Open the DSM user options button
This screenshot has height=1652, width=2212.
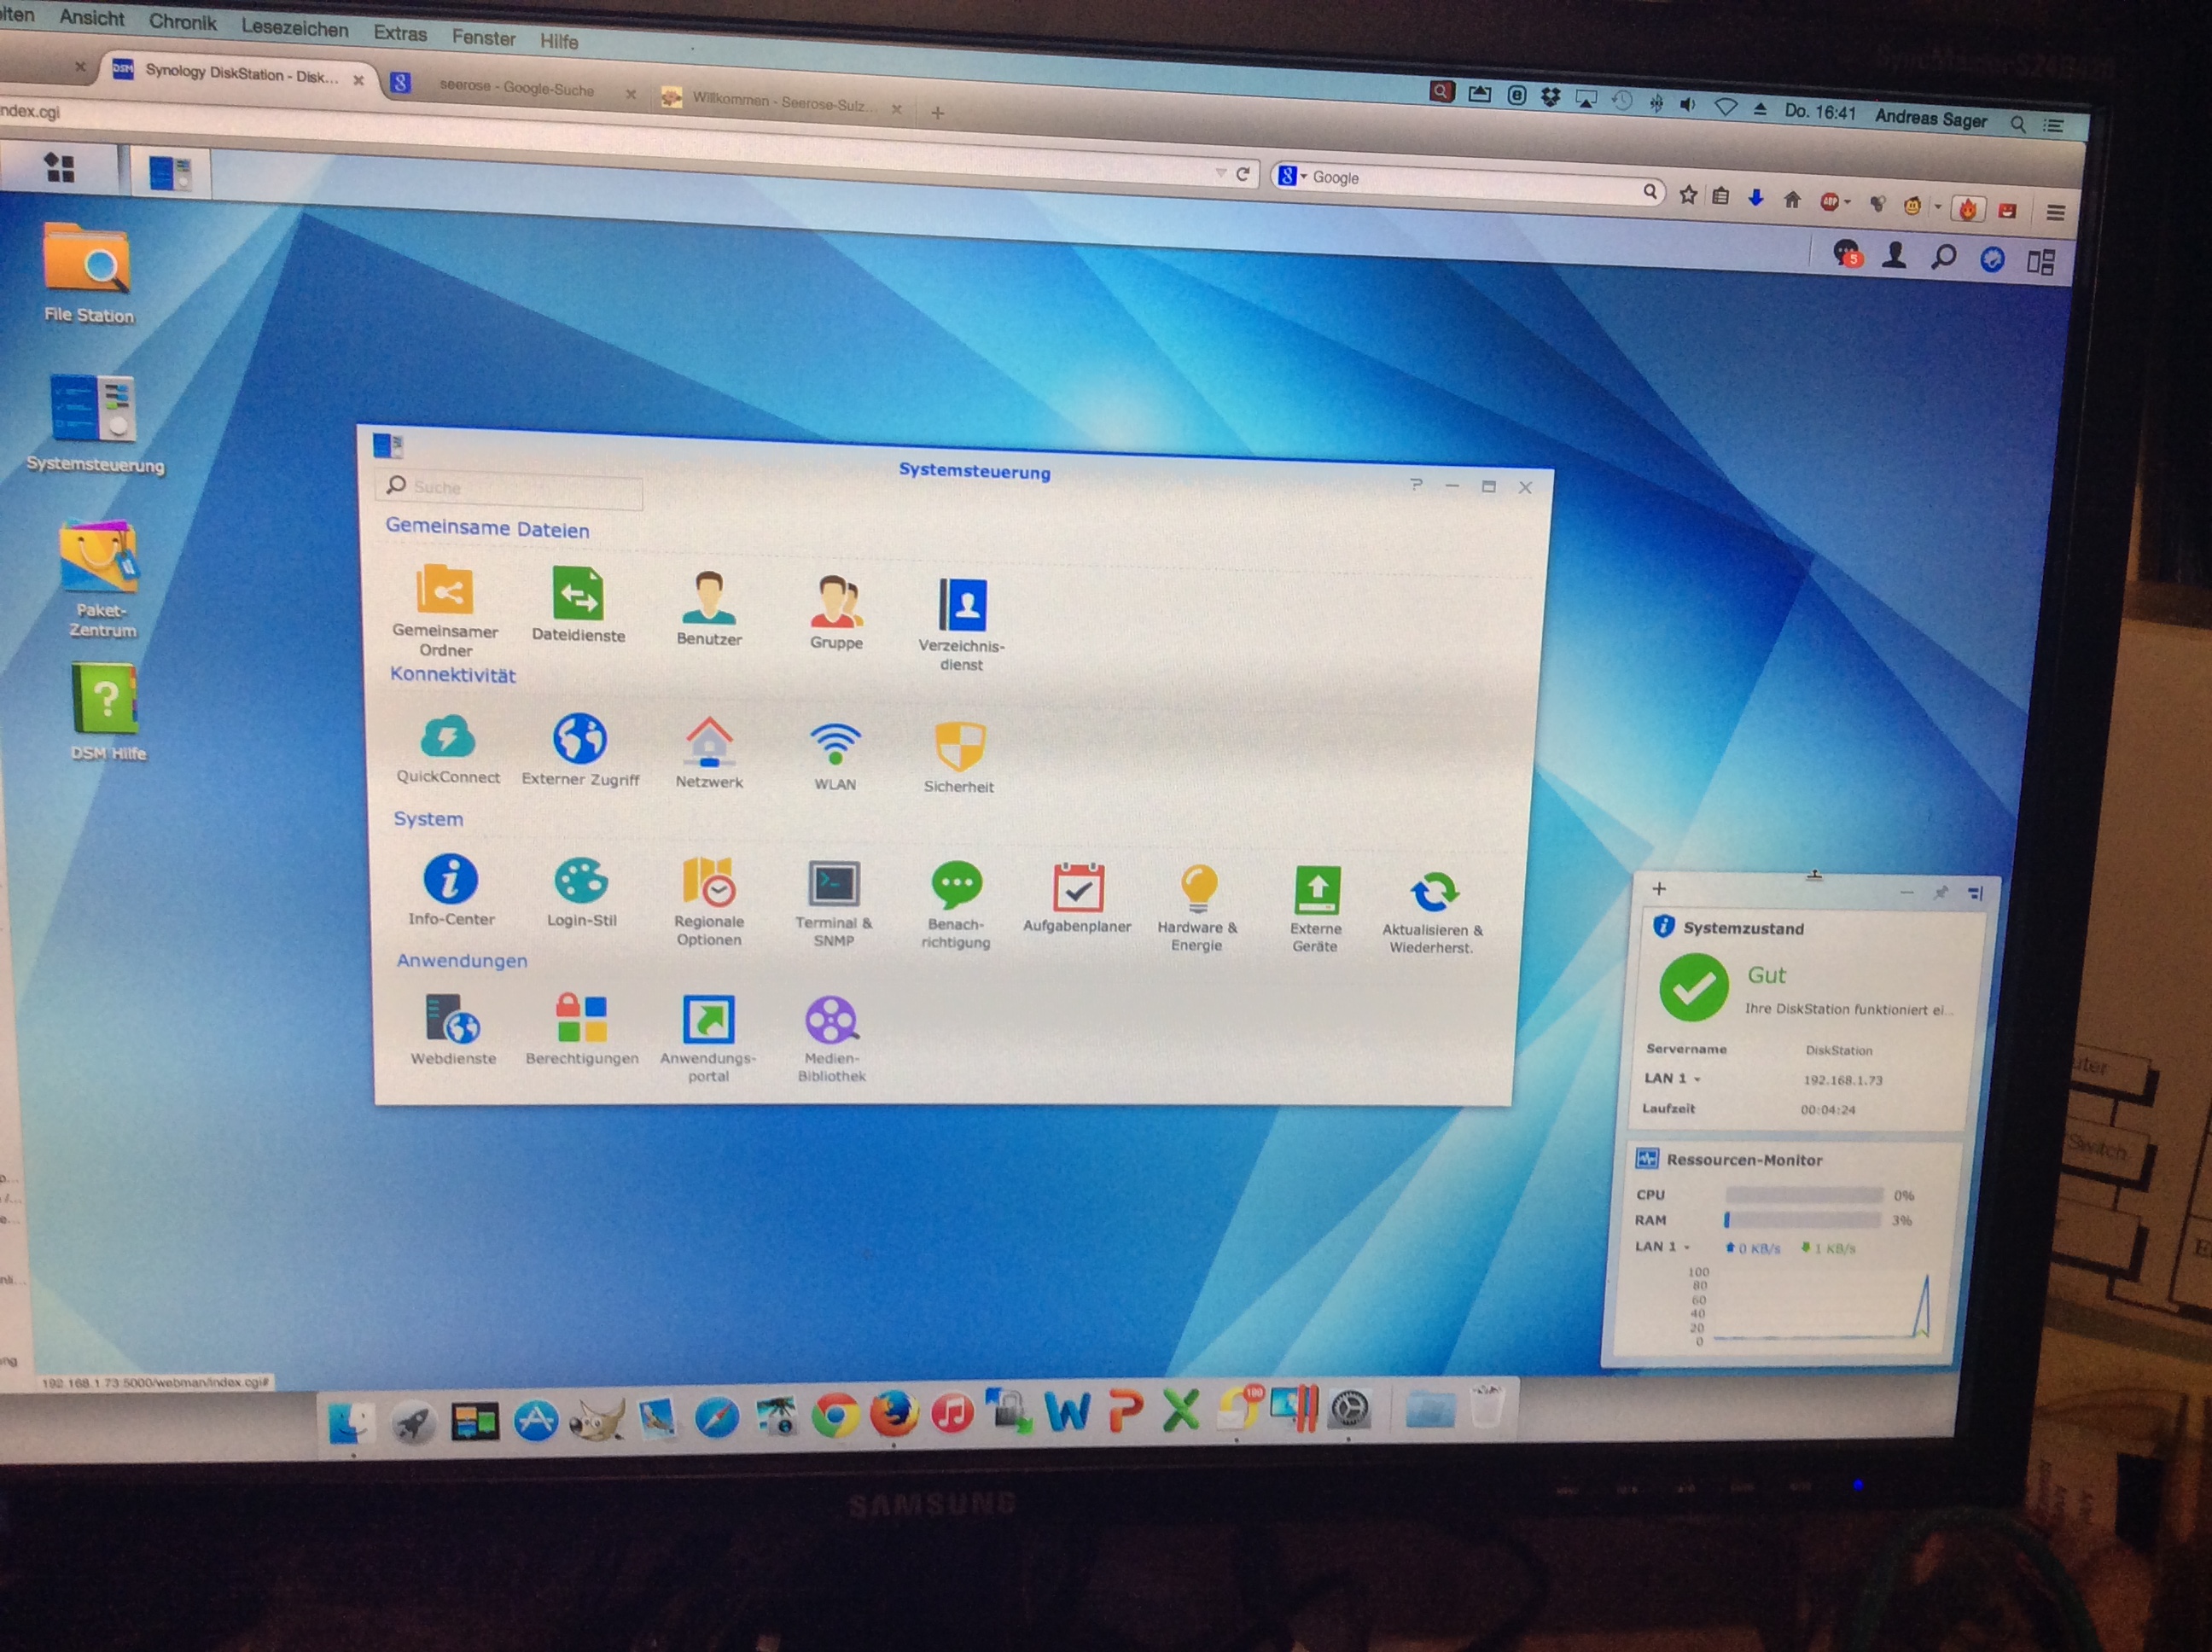1893,257
